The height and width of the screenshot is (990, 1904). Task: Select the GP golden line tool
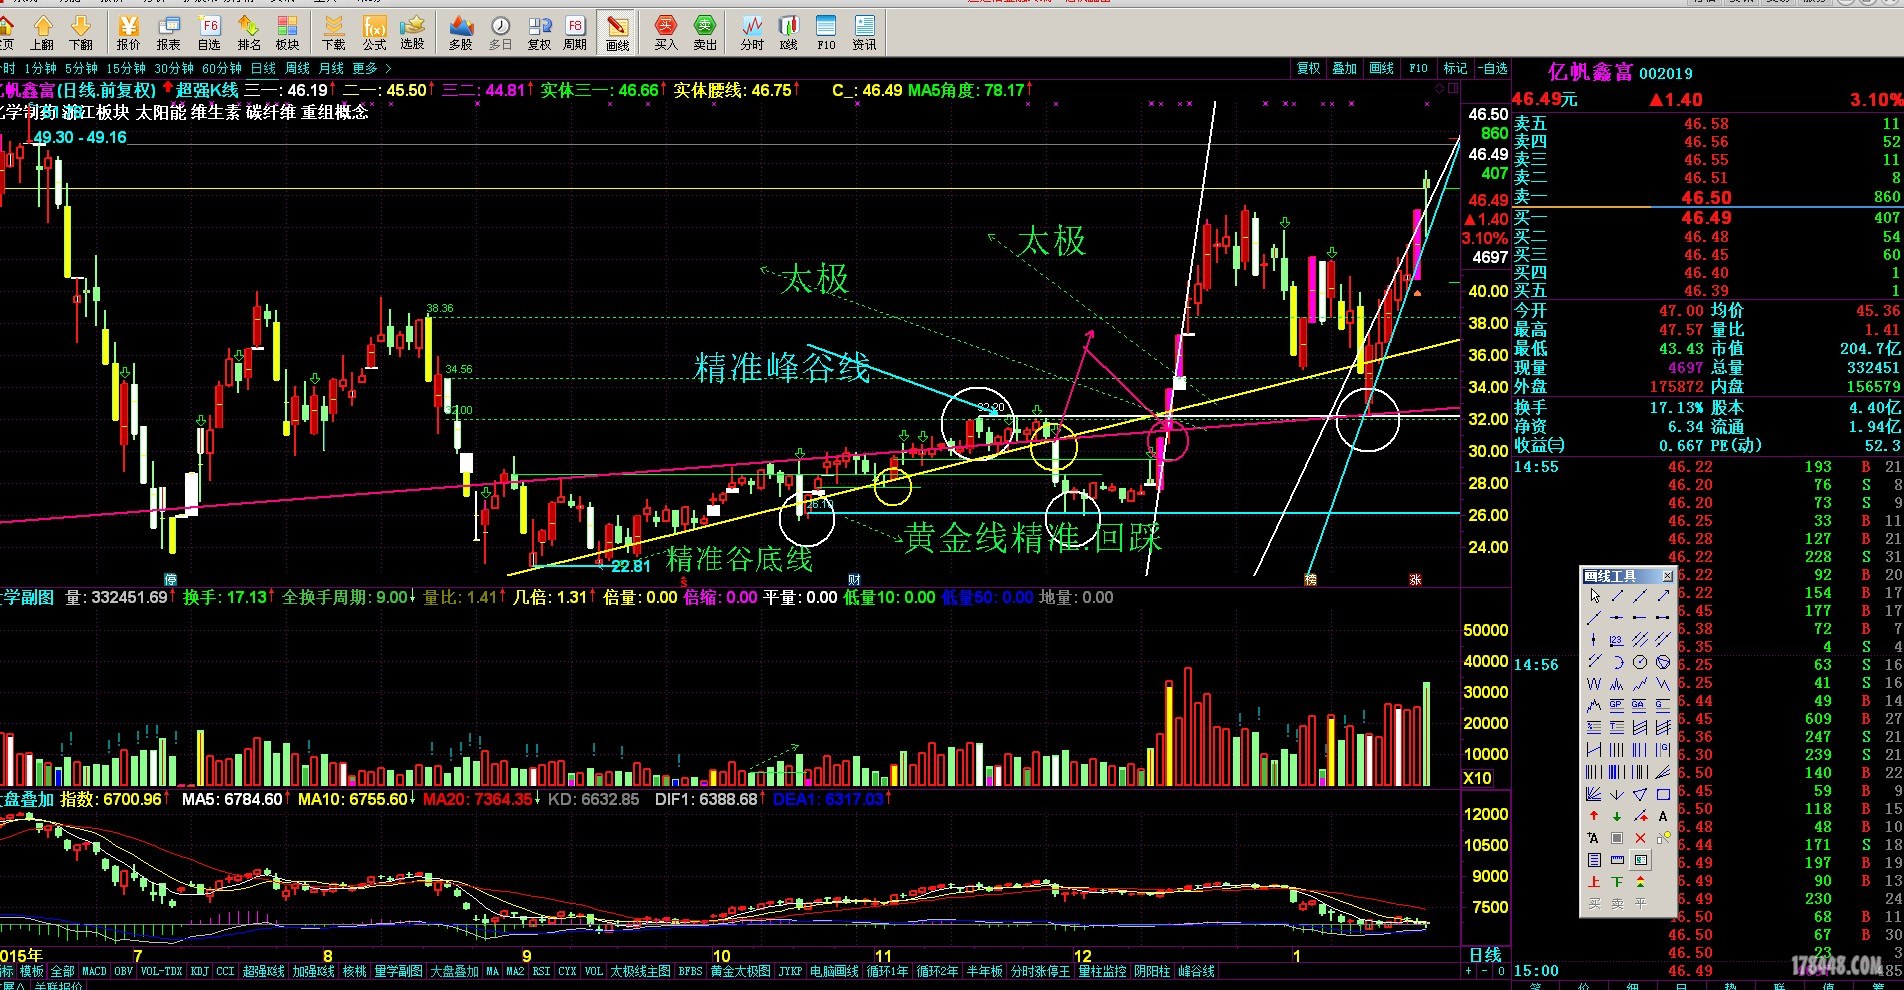(1616, 705)
